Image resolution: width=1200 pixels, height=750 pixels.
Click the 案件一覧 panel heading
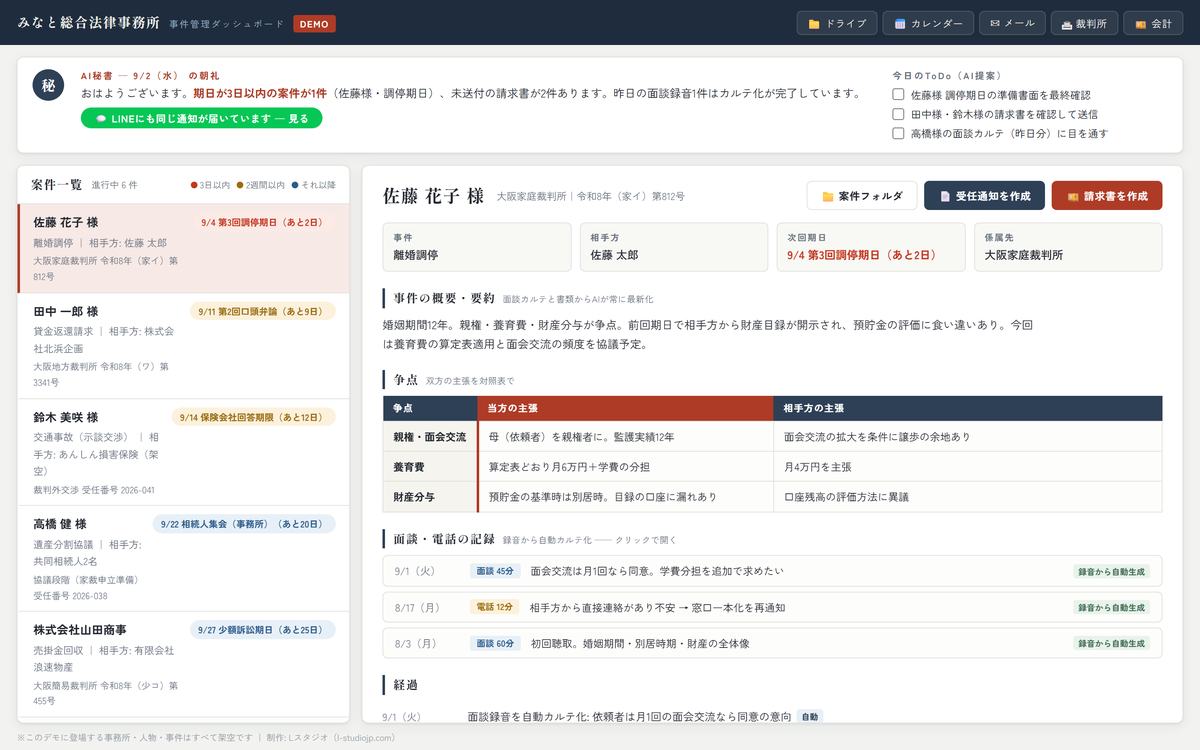pyautogui.click(x=57, y=184)
